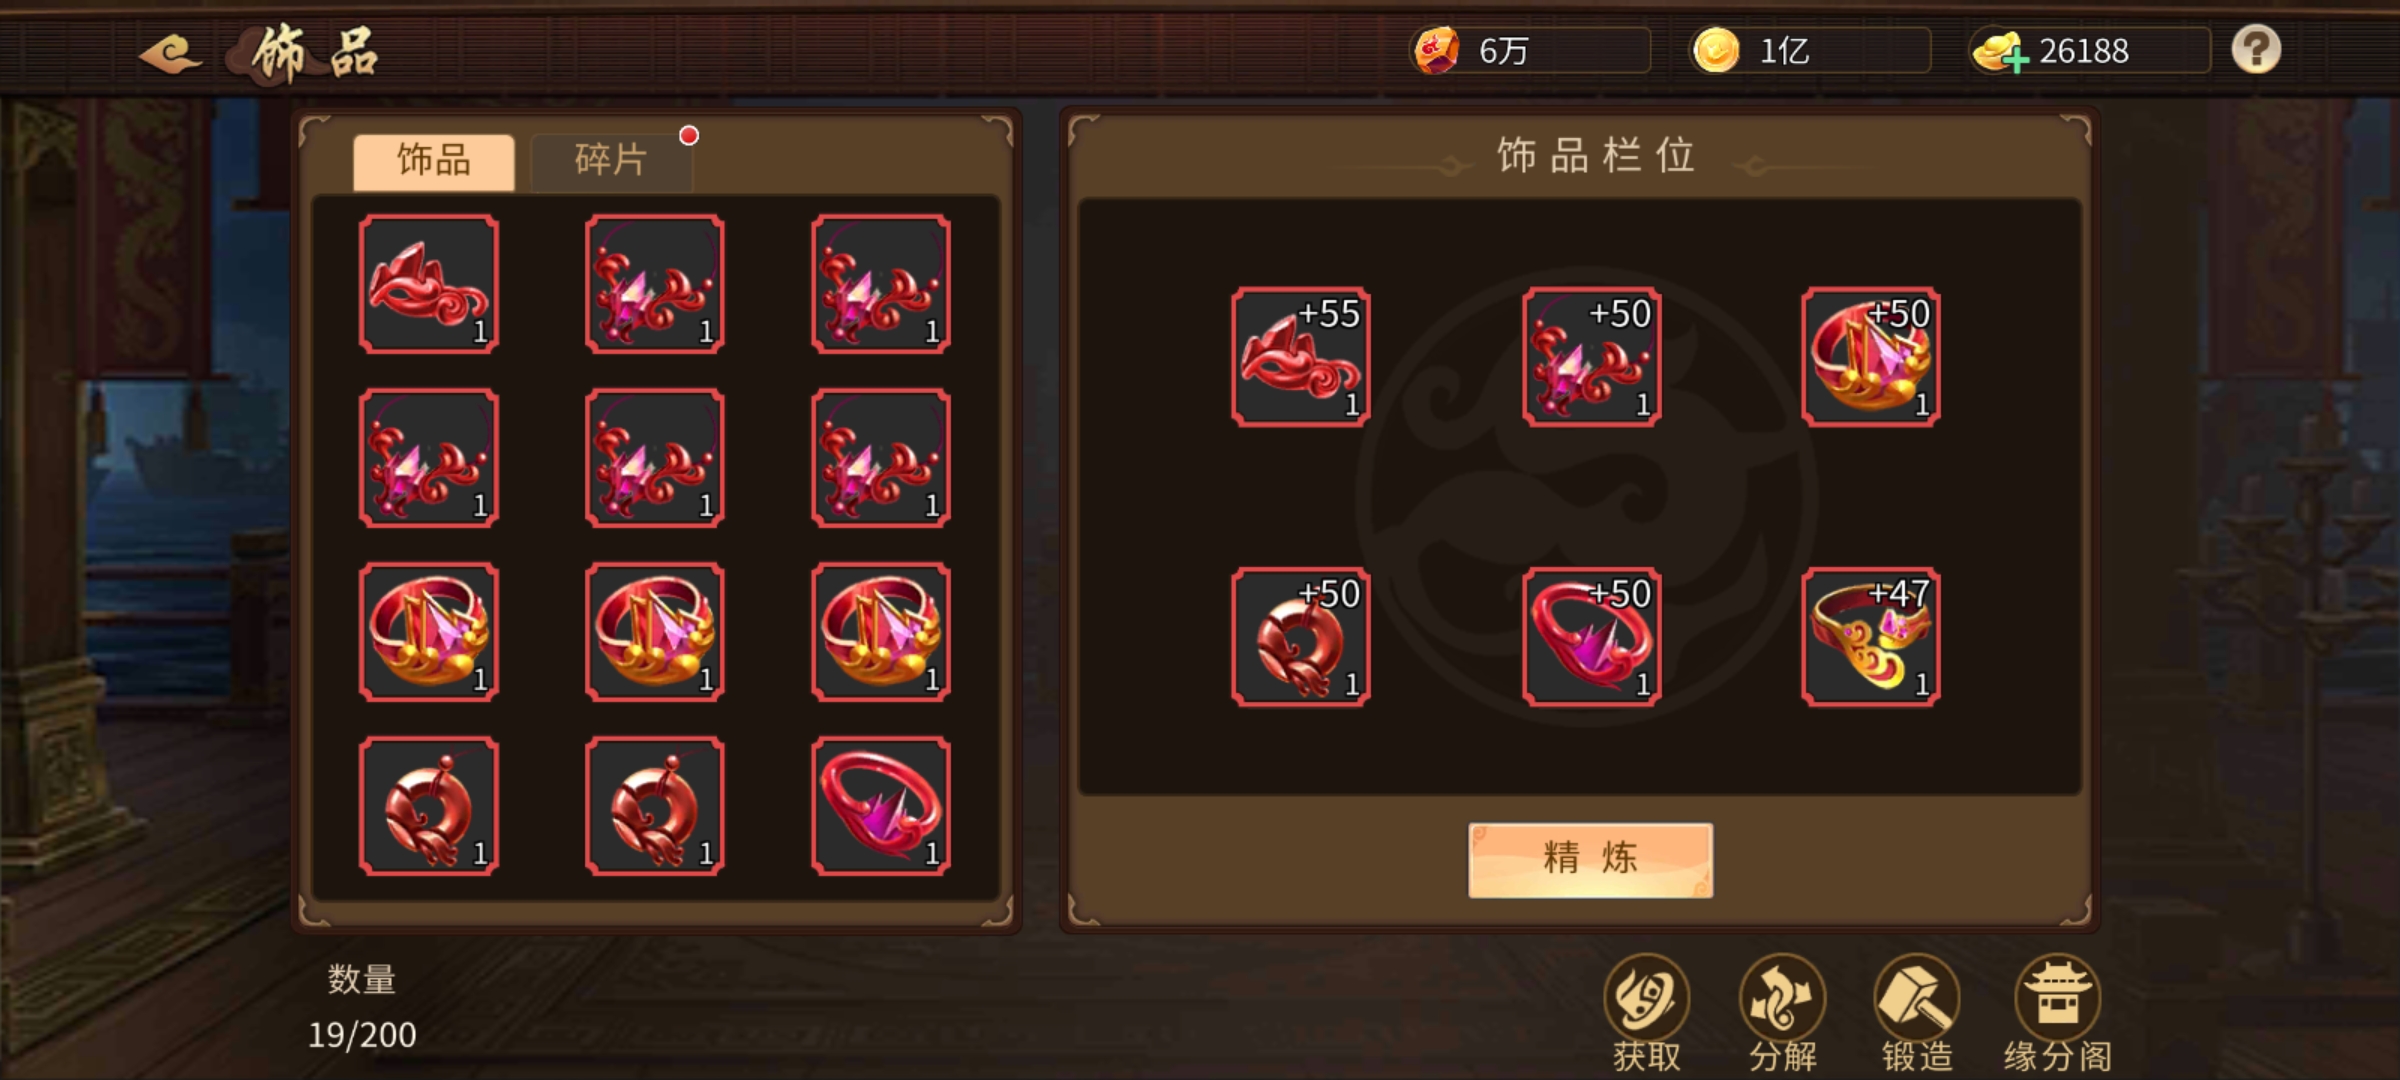The width and height of the screenshot is (2400, 1080).
Task: Tap the gold coin currency icon showing 1亿
Action: pyautogui.click(x=1716, y=50)
